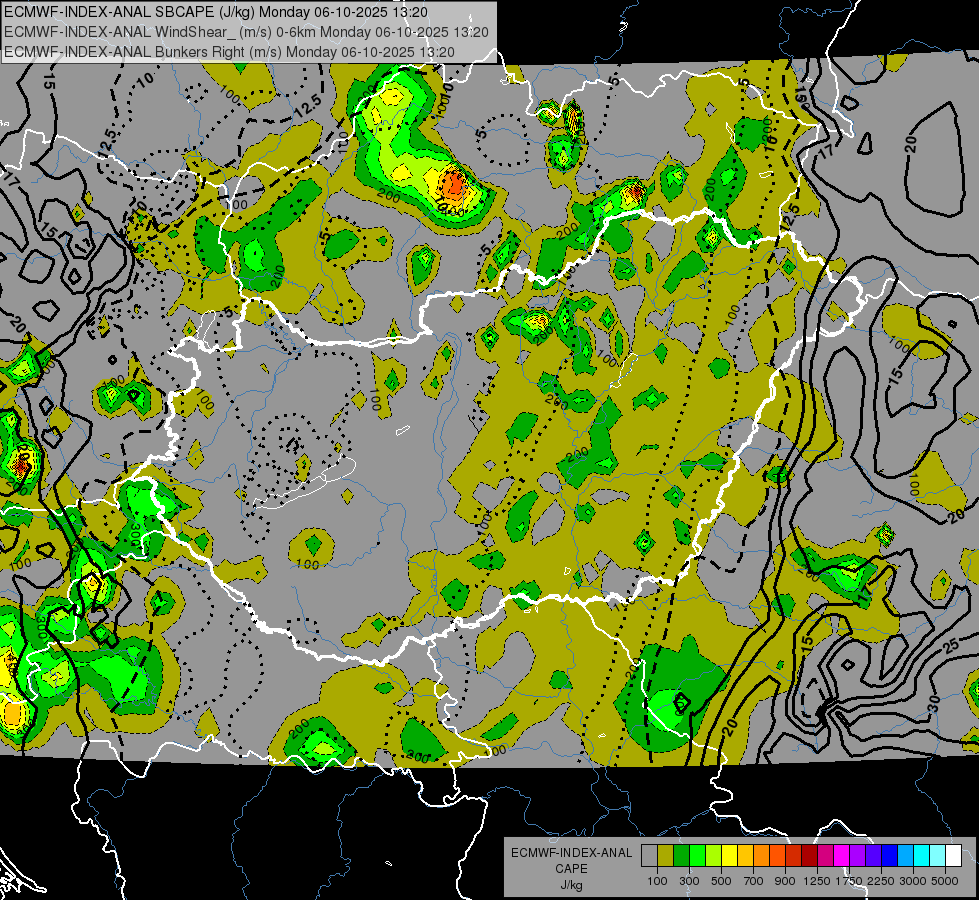Click the 3000 label under the legend

913,881
